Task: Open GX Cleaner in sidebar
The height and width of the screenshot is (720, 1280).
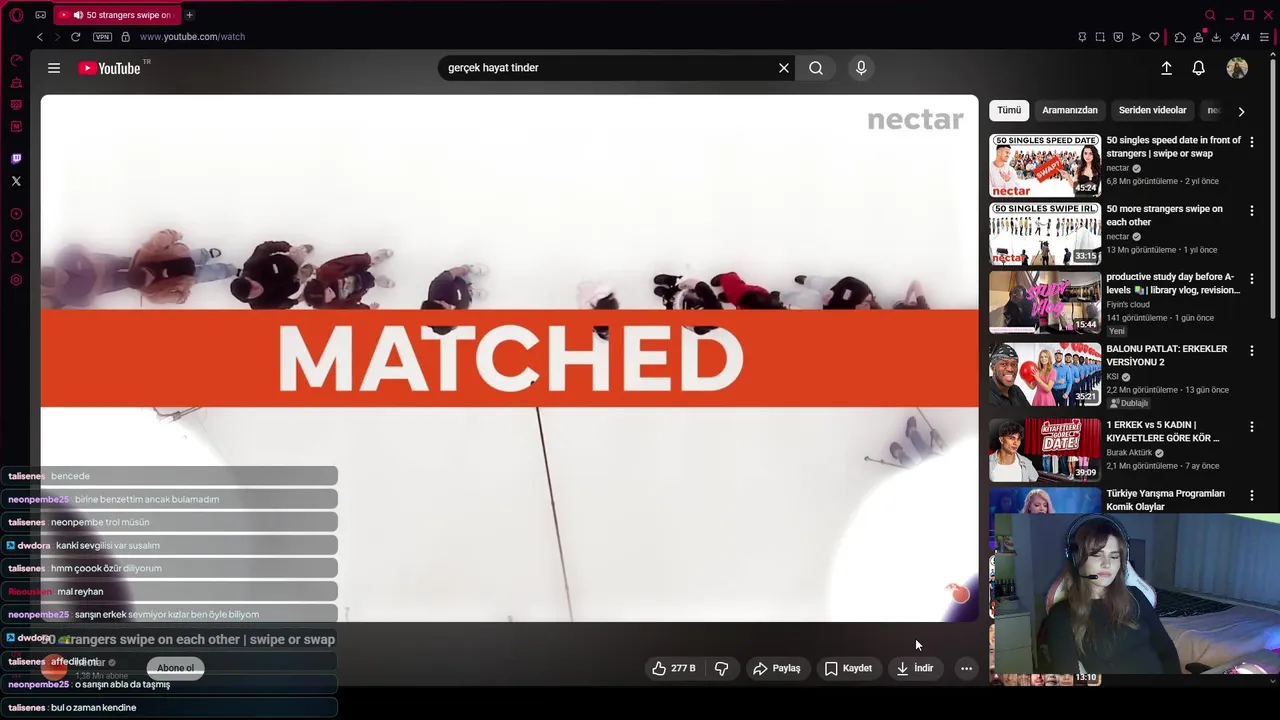Action: 16,83
